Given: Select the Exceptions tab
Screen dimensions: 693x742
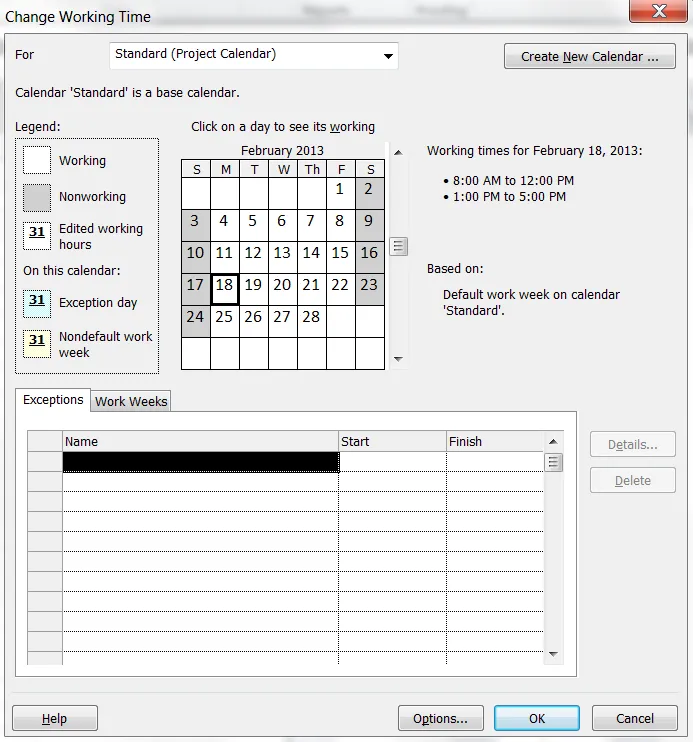Looking at the screenshot, I should tap(53, 400).
